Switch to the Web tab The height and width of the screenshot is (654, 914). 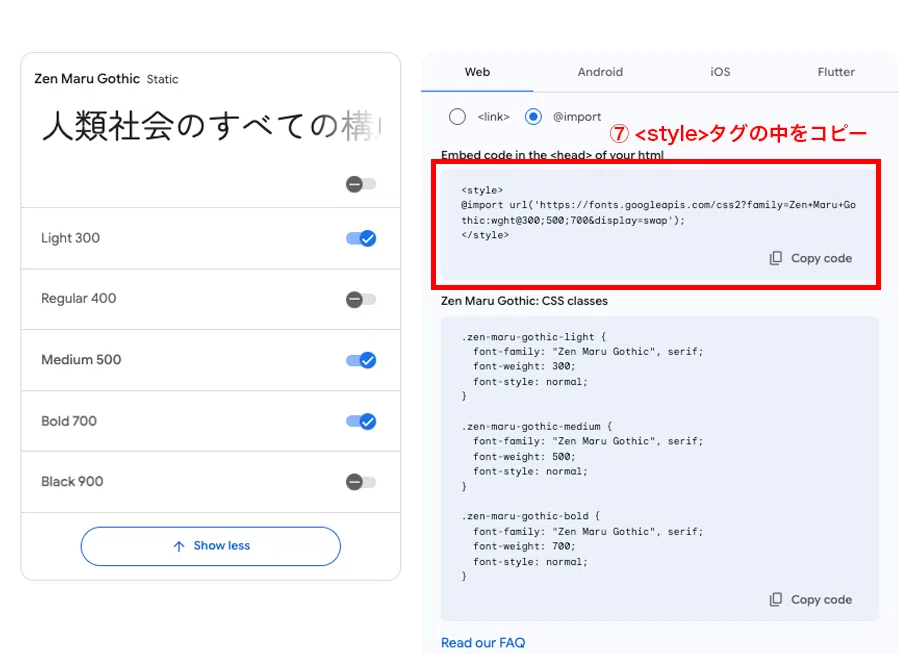point(477,72)
